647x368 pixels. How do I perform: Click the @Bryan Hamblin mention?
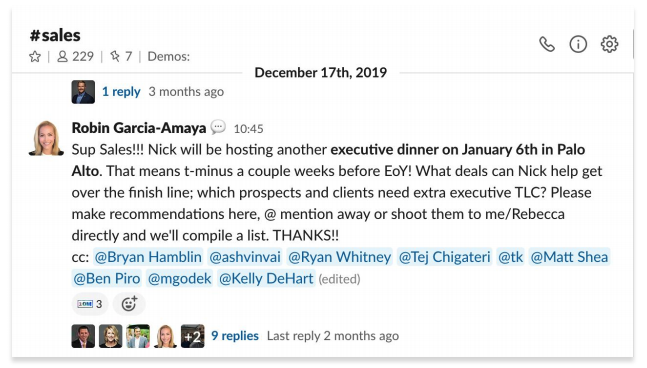click(148, 257)
